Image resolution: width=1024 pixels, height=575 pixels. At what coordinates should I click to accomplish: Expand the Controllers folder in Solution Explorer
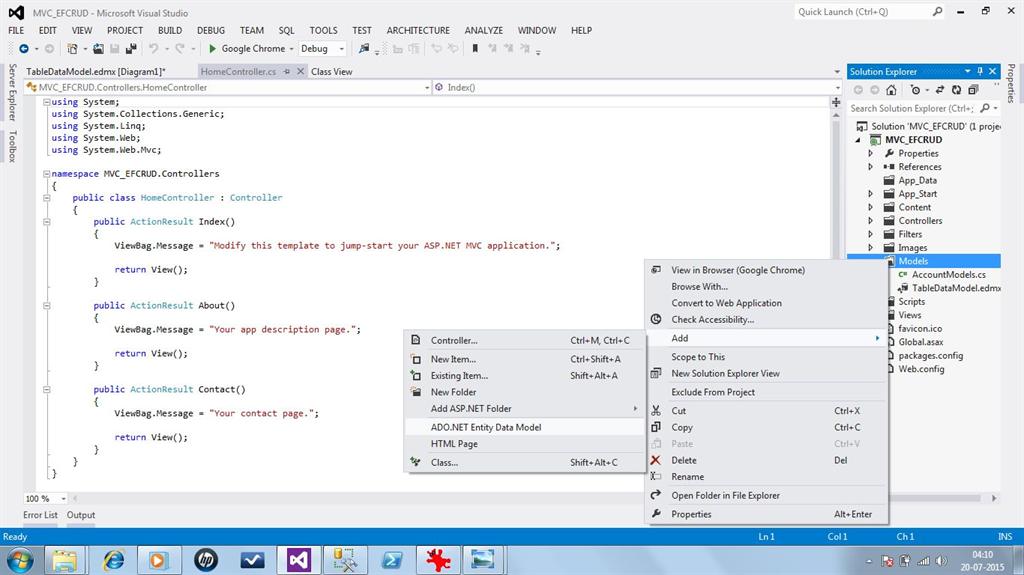point(871,221)
